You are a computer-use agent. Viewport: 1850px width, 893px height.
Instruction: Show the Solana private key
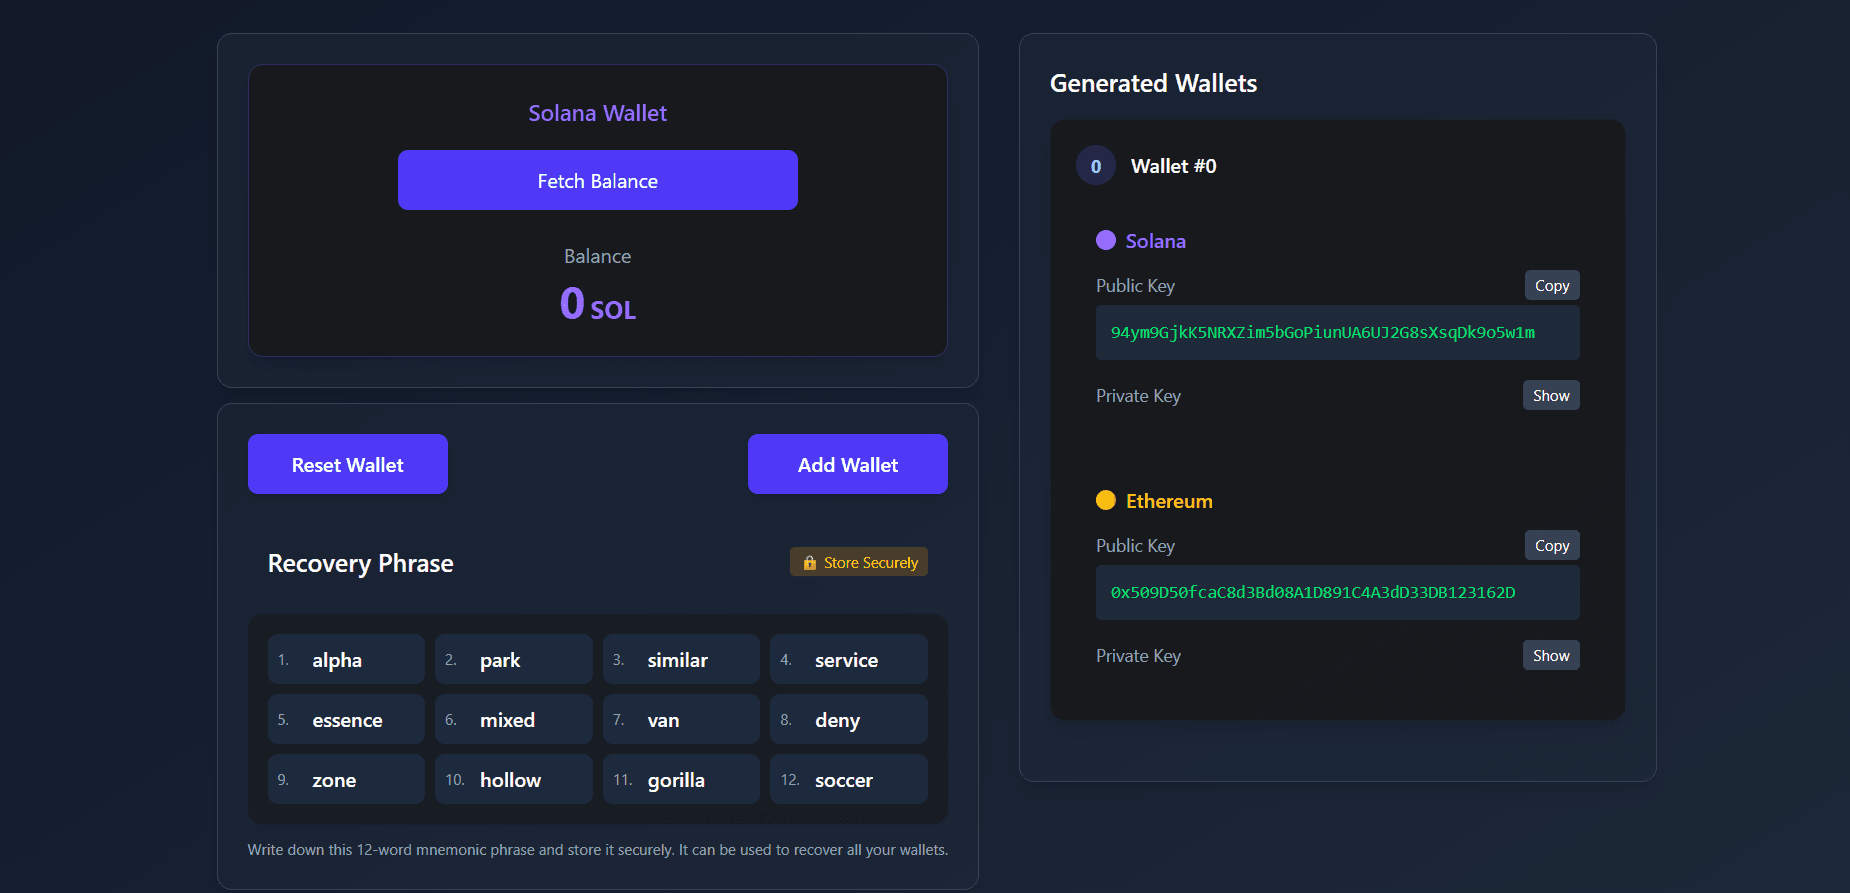(1551, 395)
